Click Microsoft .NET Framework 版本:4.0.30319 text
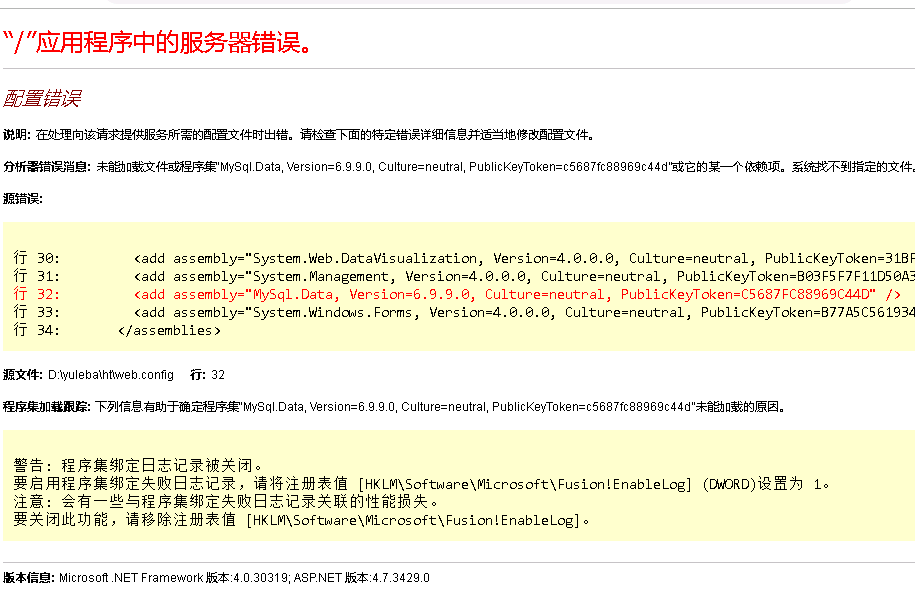This screenshot has height=613, width=915. (x=173, y=578)
